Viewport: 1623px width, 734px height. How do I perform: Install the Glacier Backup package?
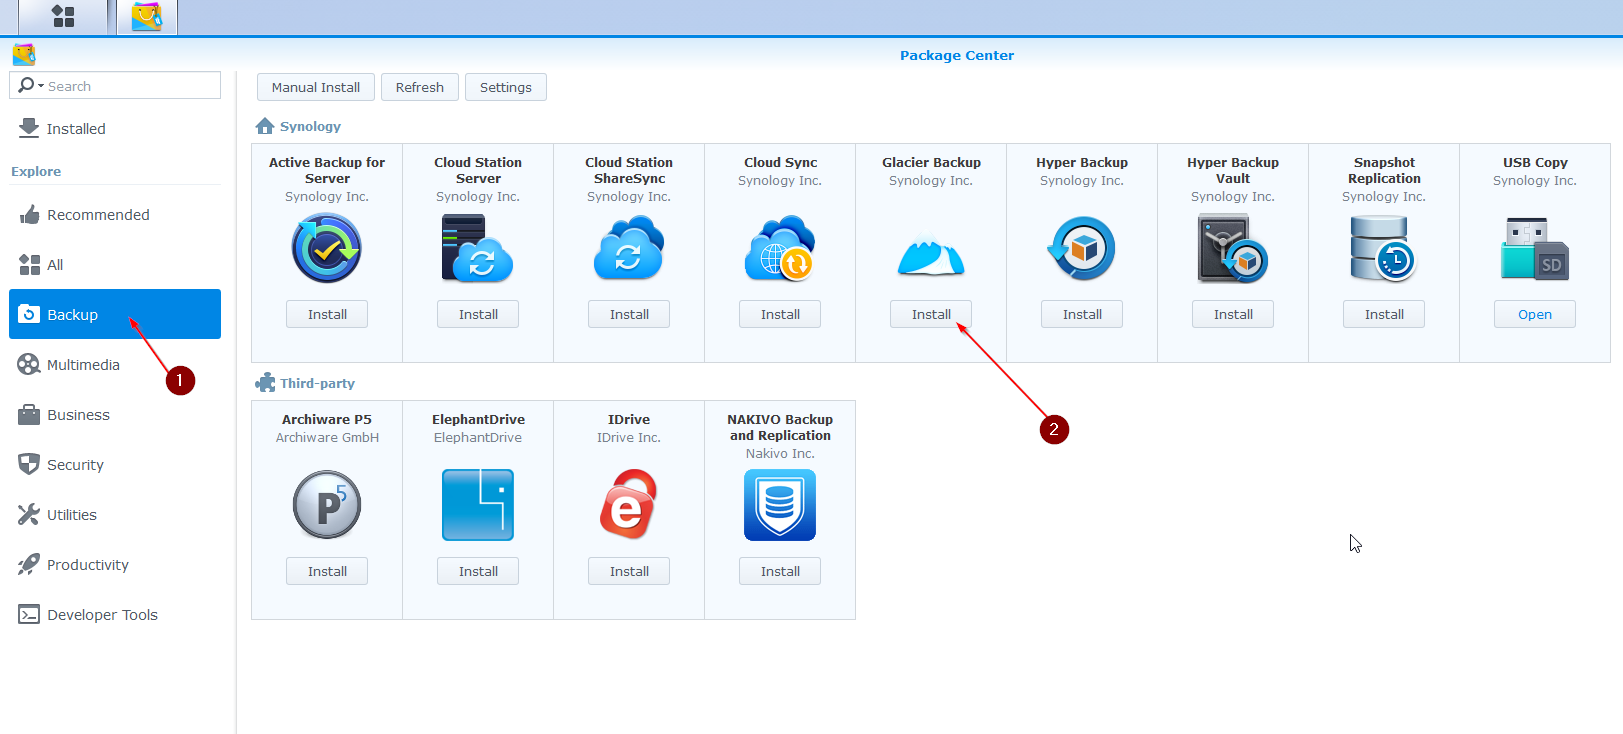pyautogui.click(x=931, y=314)
